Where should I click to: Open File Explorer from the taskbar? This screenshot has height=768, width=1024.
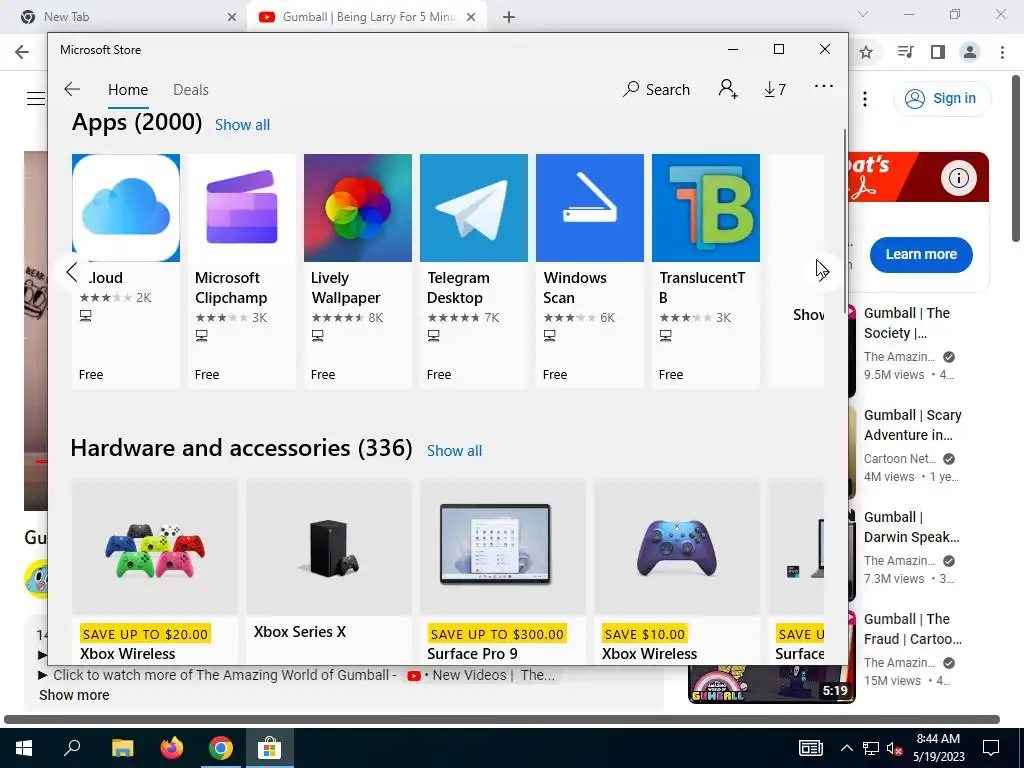pyautogui.click(x=122, y=748)
